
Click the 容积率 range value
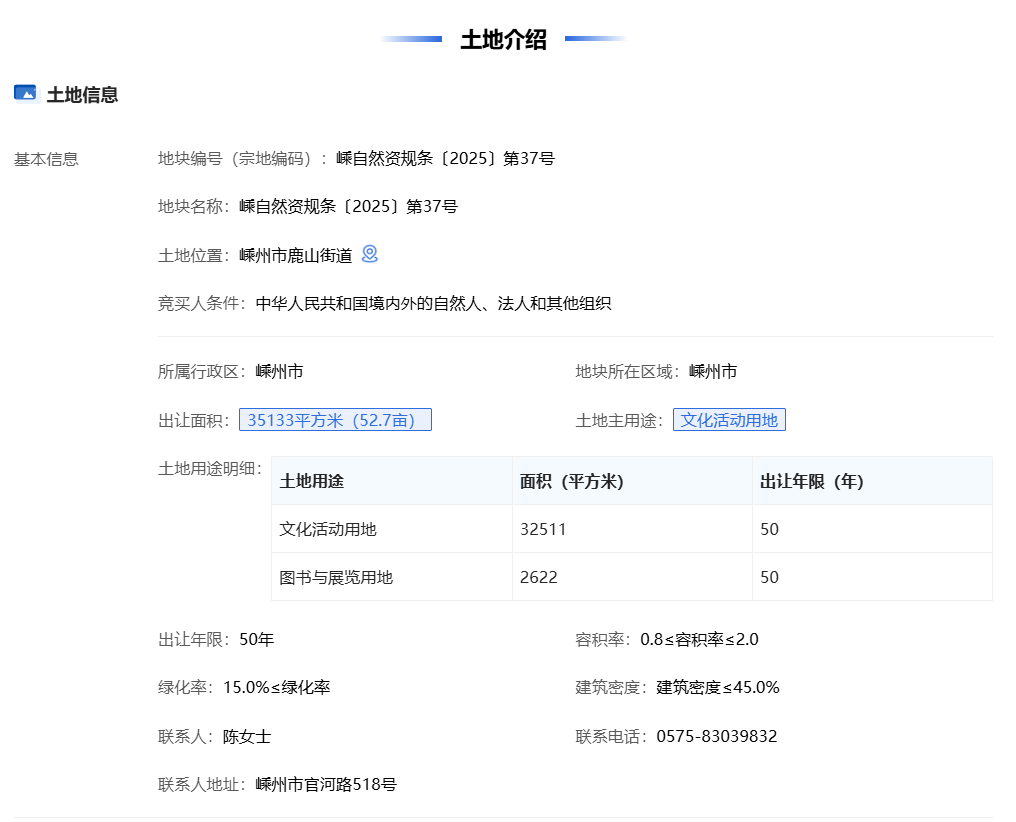click(699, 639)
